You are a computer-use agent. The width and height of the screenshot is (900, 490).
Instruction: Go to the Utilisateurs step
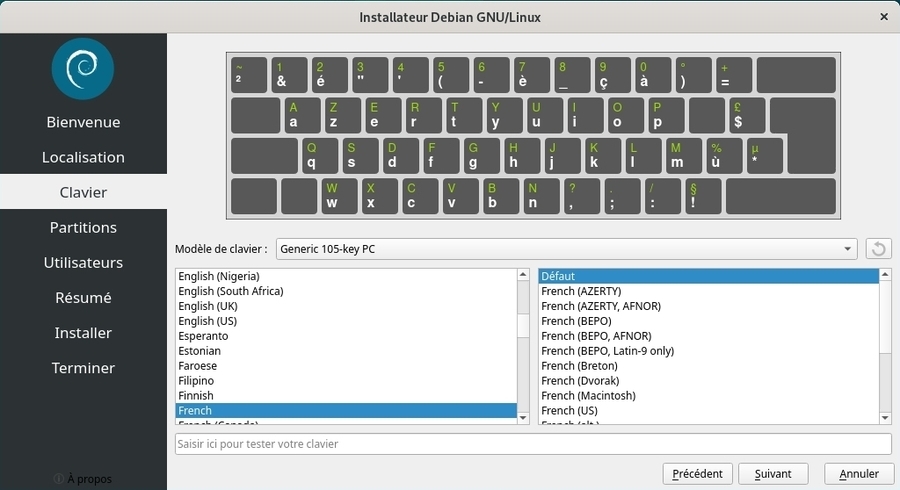coord(83,262)
